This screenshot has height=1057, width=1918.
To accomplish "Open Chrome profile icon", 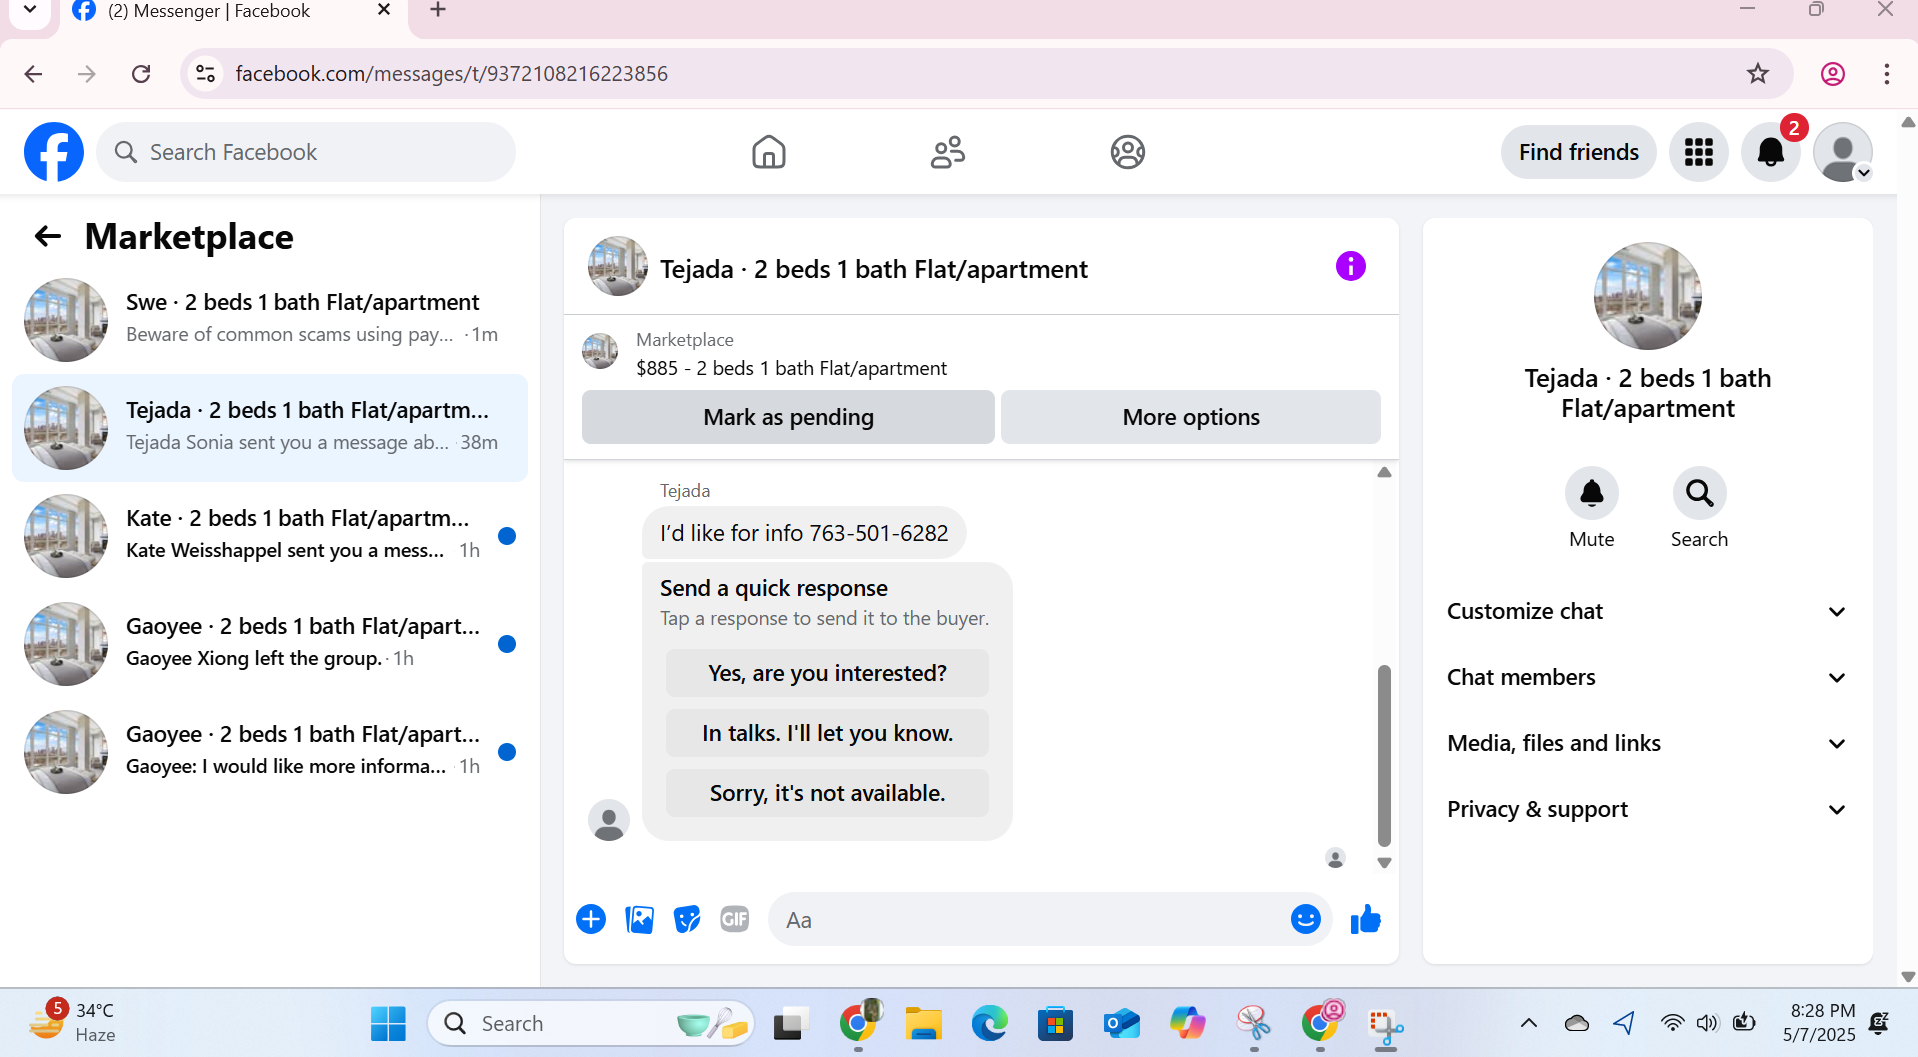I will [1832, 73].
